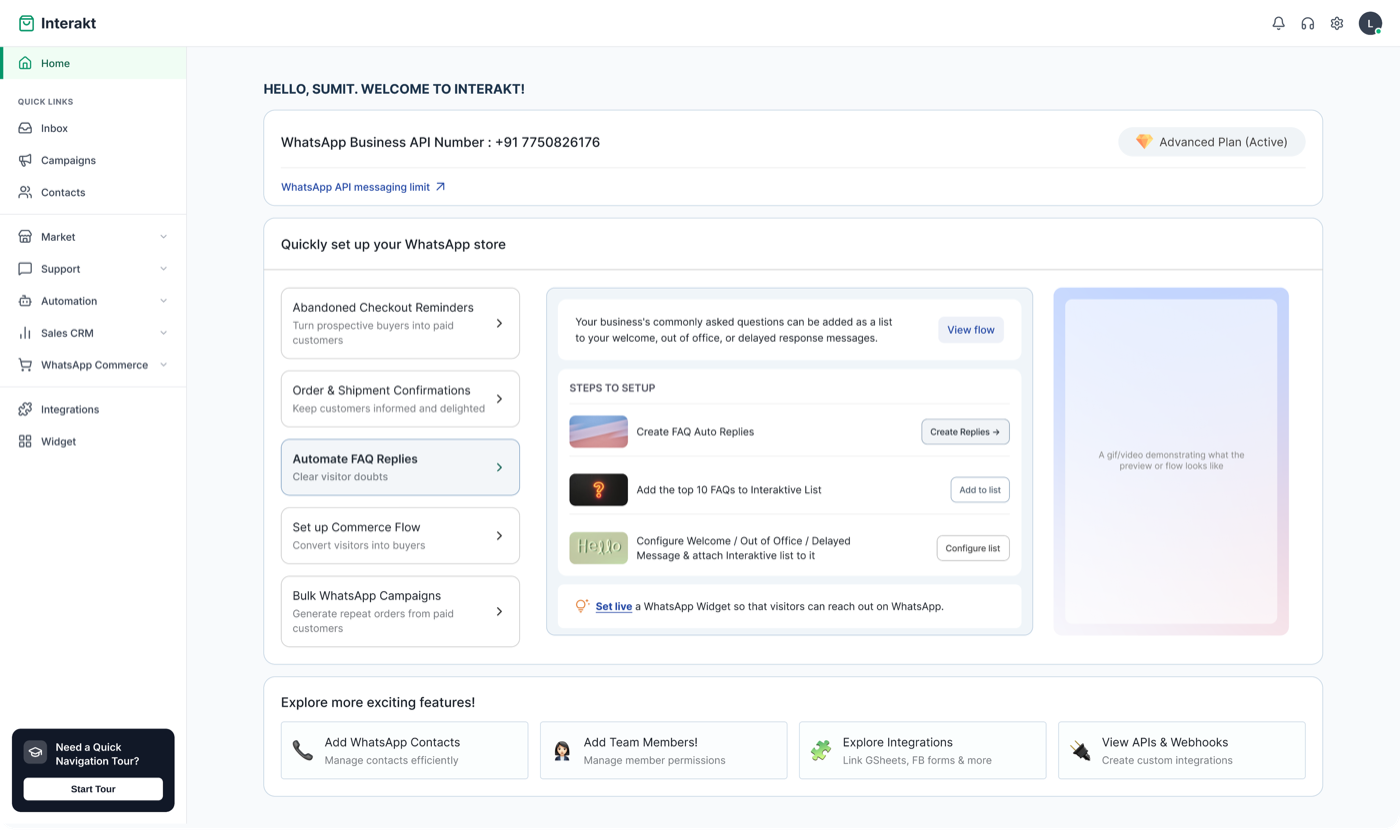Expand the WhatsApp Commerce menu chevron
This screenshot has width=1400, height=830.
[164, 365]
